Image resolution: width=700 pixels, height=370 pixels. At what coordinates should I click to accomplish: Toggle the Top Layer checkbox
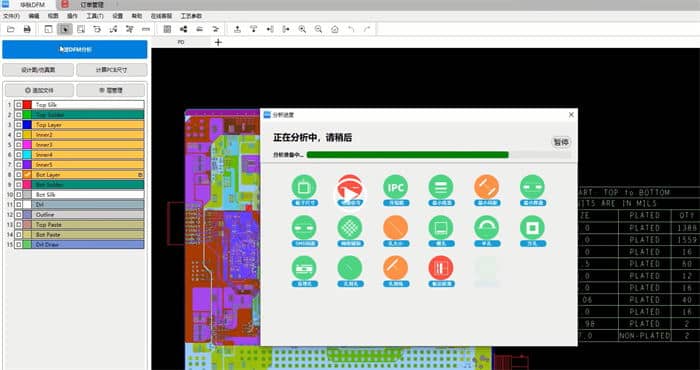coord(18,125)
